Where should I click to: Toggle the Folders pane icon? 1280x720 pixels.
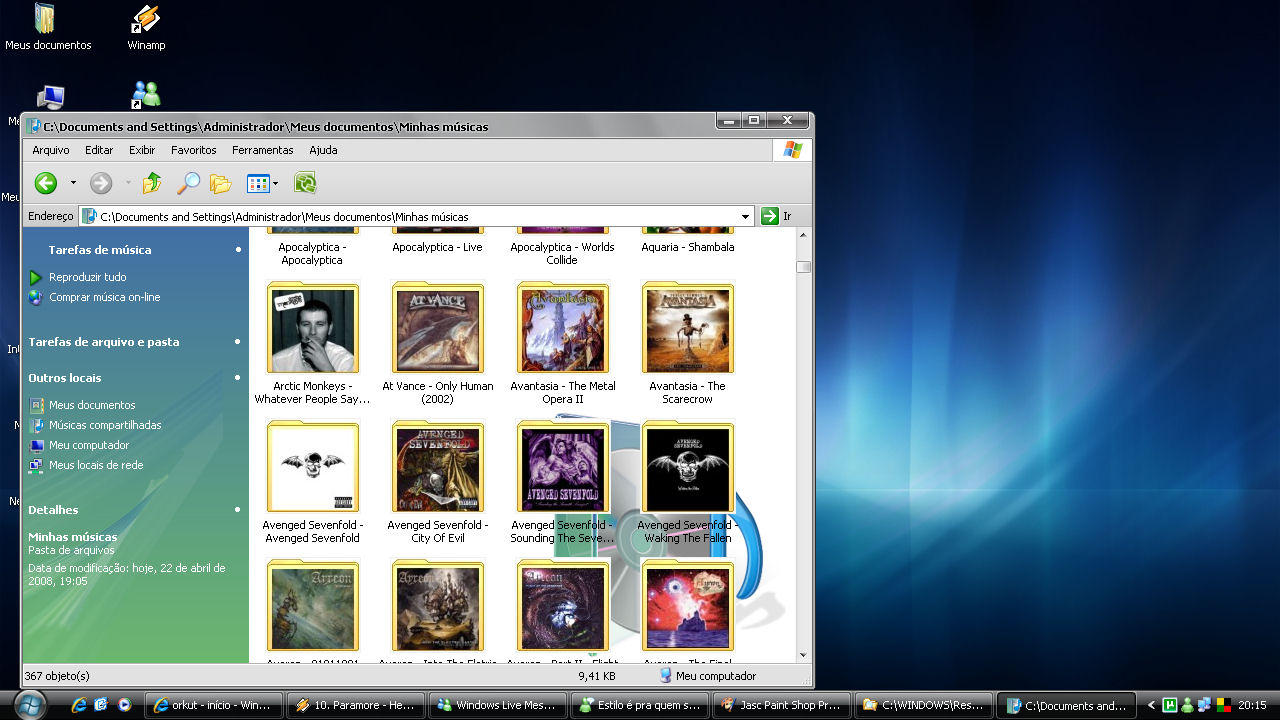pyautogui.click(x=220, y=183)
